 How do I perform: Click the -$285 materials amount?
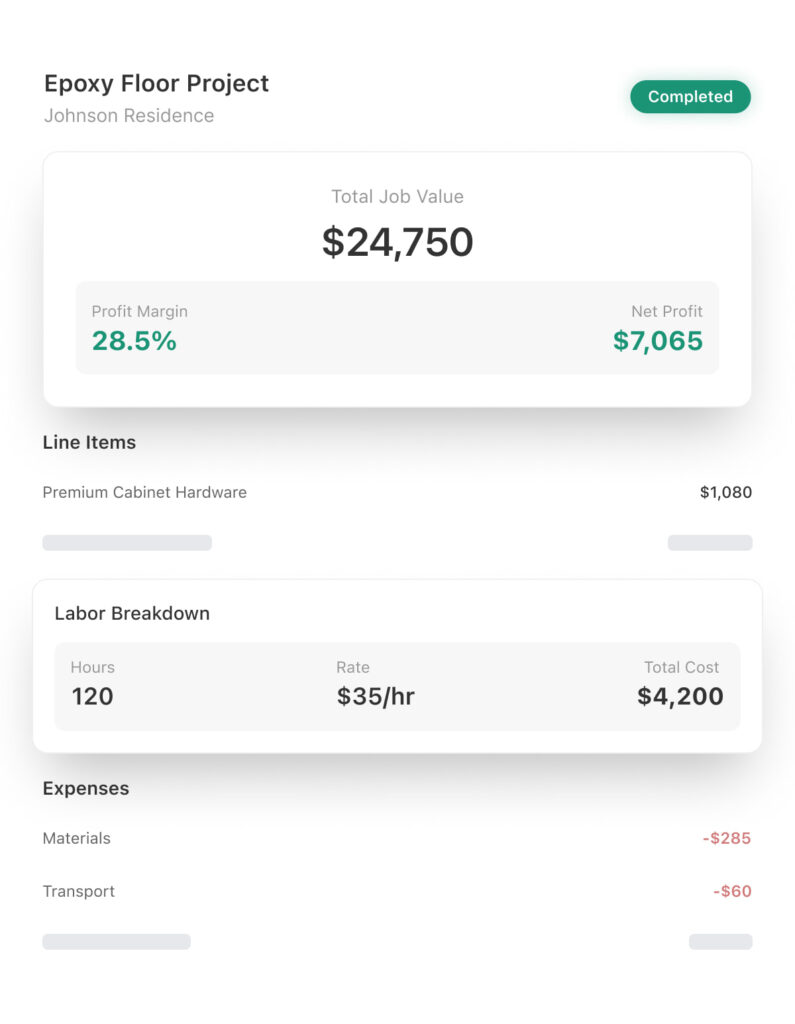point(726,838)
